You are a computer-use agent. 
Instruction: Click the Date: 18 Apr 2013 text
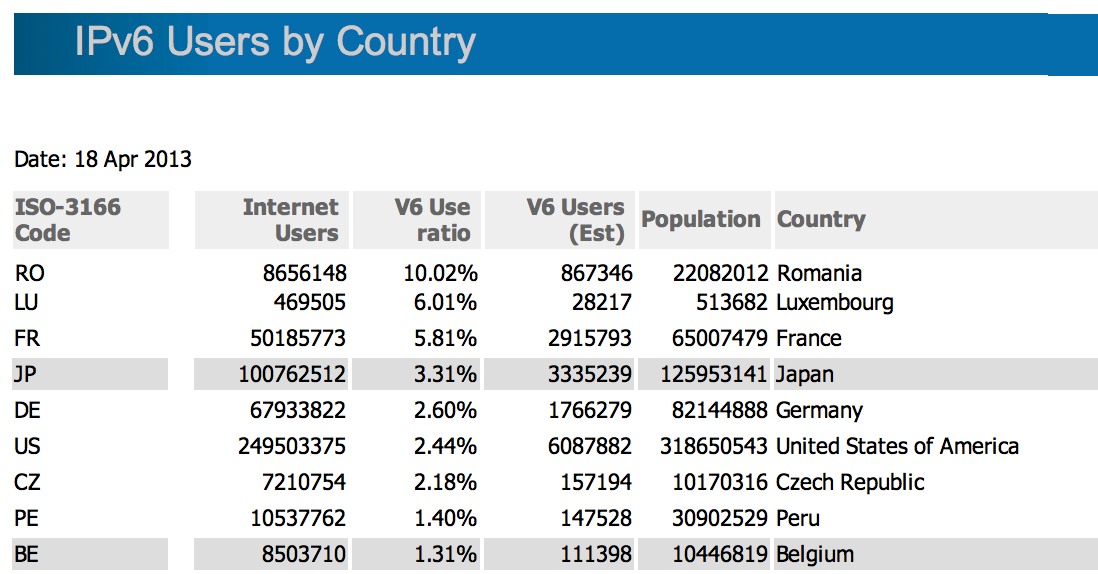pos(103,159)
